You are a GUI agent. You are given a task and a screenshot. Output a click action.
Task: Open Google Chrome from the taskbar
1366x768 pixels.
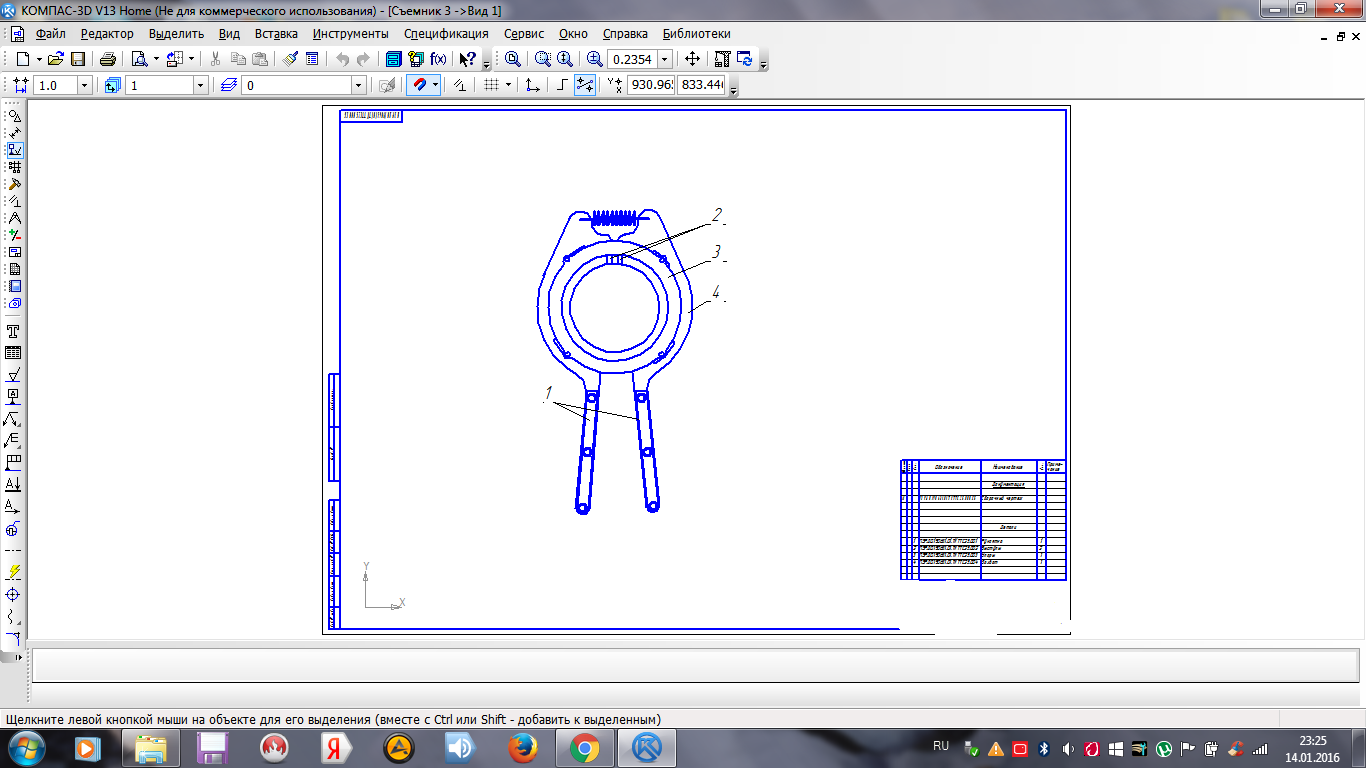point(585,747)
